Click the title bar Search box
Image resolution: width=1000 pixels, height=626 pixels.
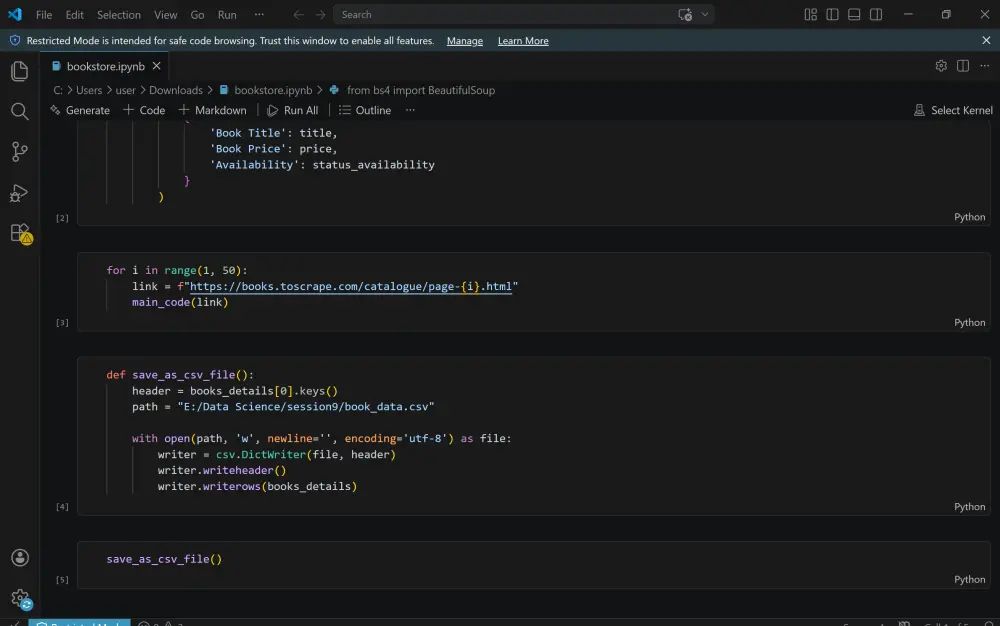click(523, 15)
